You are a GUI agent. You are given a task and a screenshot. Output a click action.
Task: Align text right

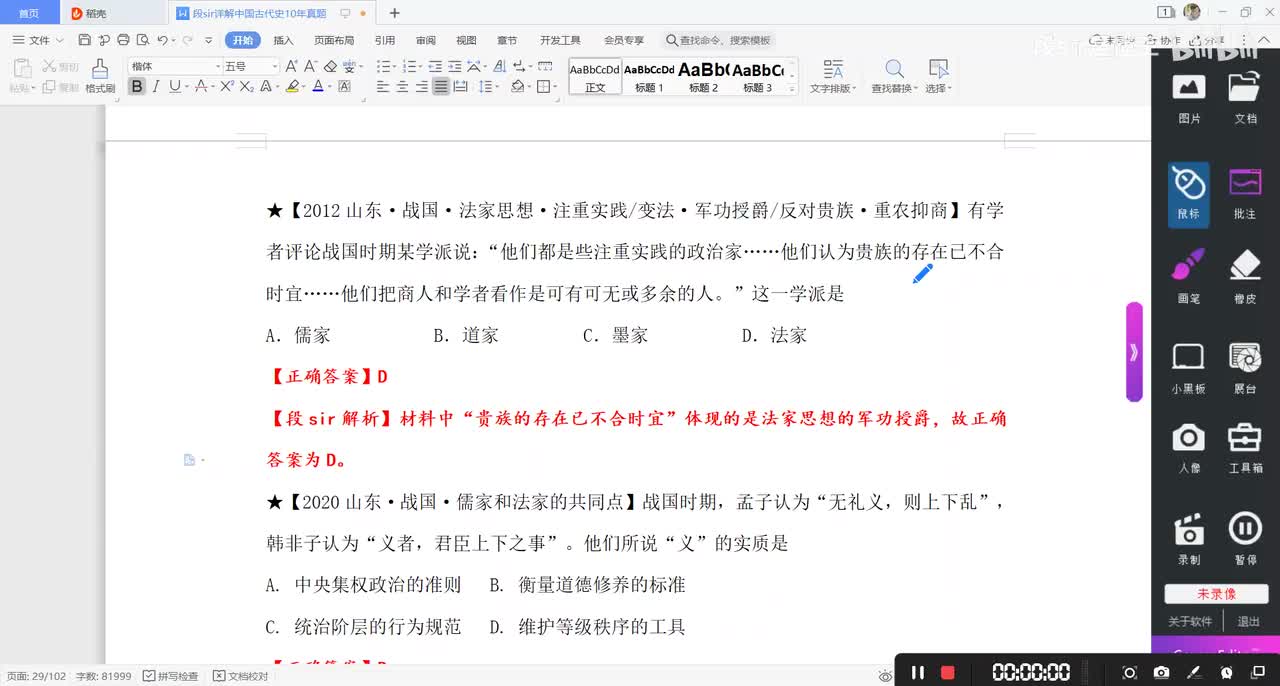point(421,87)
